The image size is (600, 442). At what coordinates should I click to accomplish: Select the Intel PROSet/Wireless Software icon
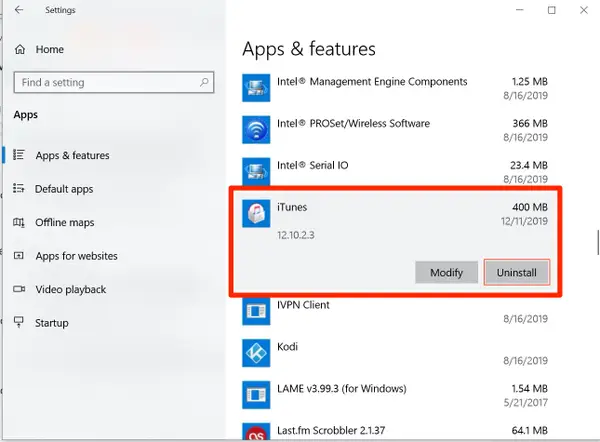click(256, 130)
